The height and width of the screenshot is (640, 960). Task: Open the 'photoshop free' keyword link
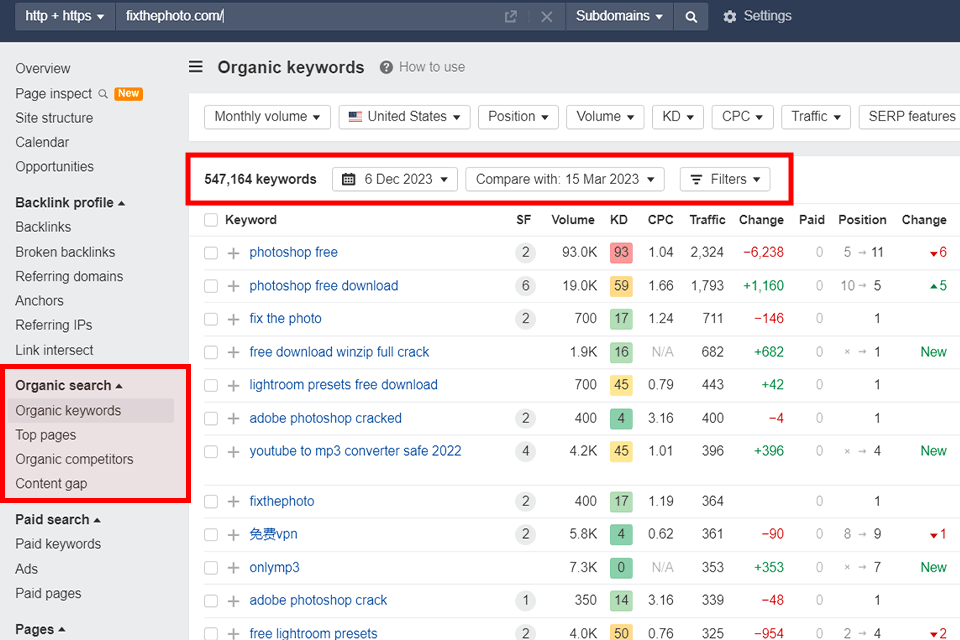[293, 252]
